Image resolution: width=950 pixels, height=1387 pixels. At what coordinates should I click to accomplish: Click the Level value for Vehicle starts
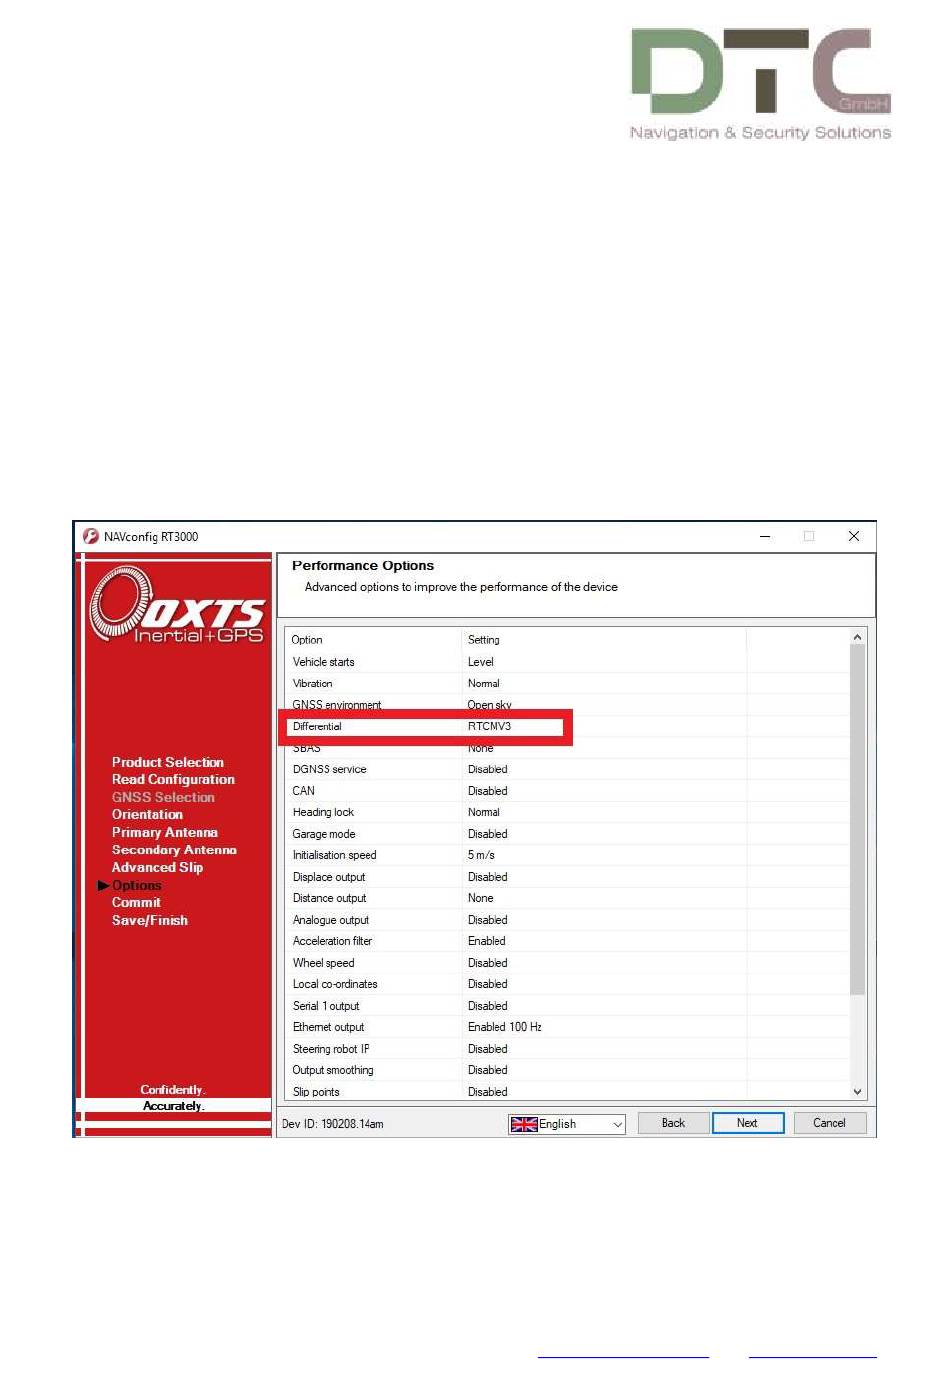click(x=481, y=662)
